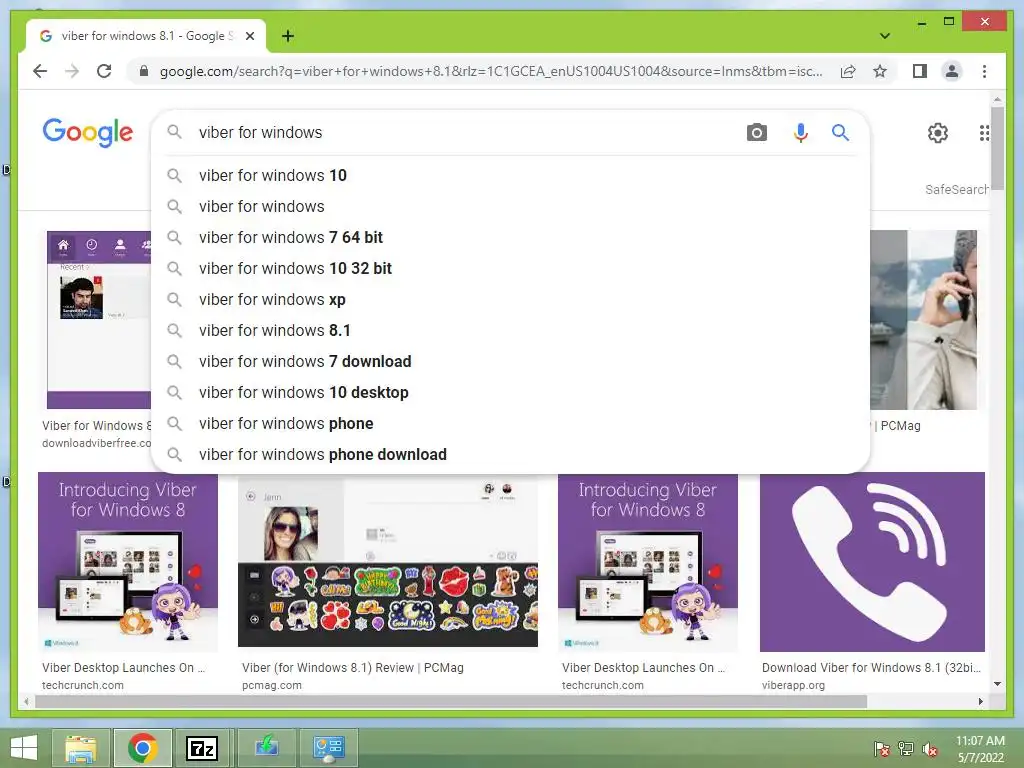Screen dimensions: 1024x768
Task: Pick the viber for windows 8.1 suggestion
Action: [510, 330]
